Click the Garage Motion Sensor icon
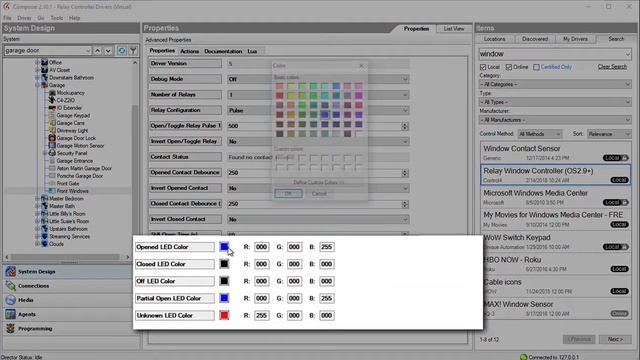Viewport: 640px width, 360px height. (x=52, y=145)
